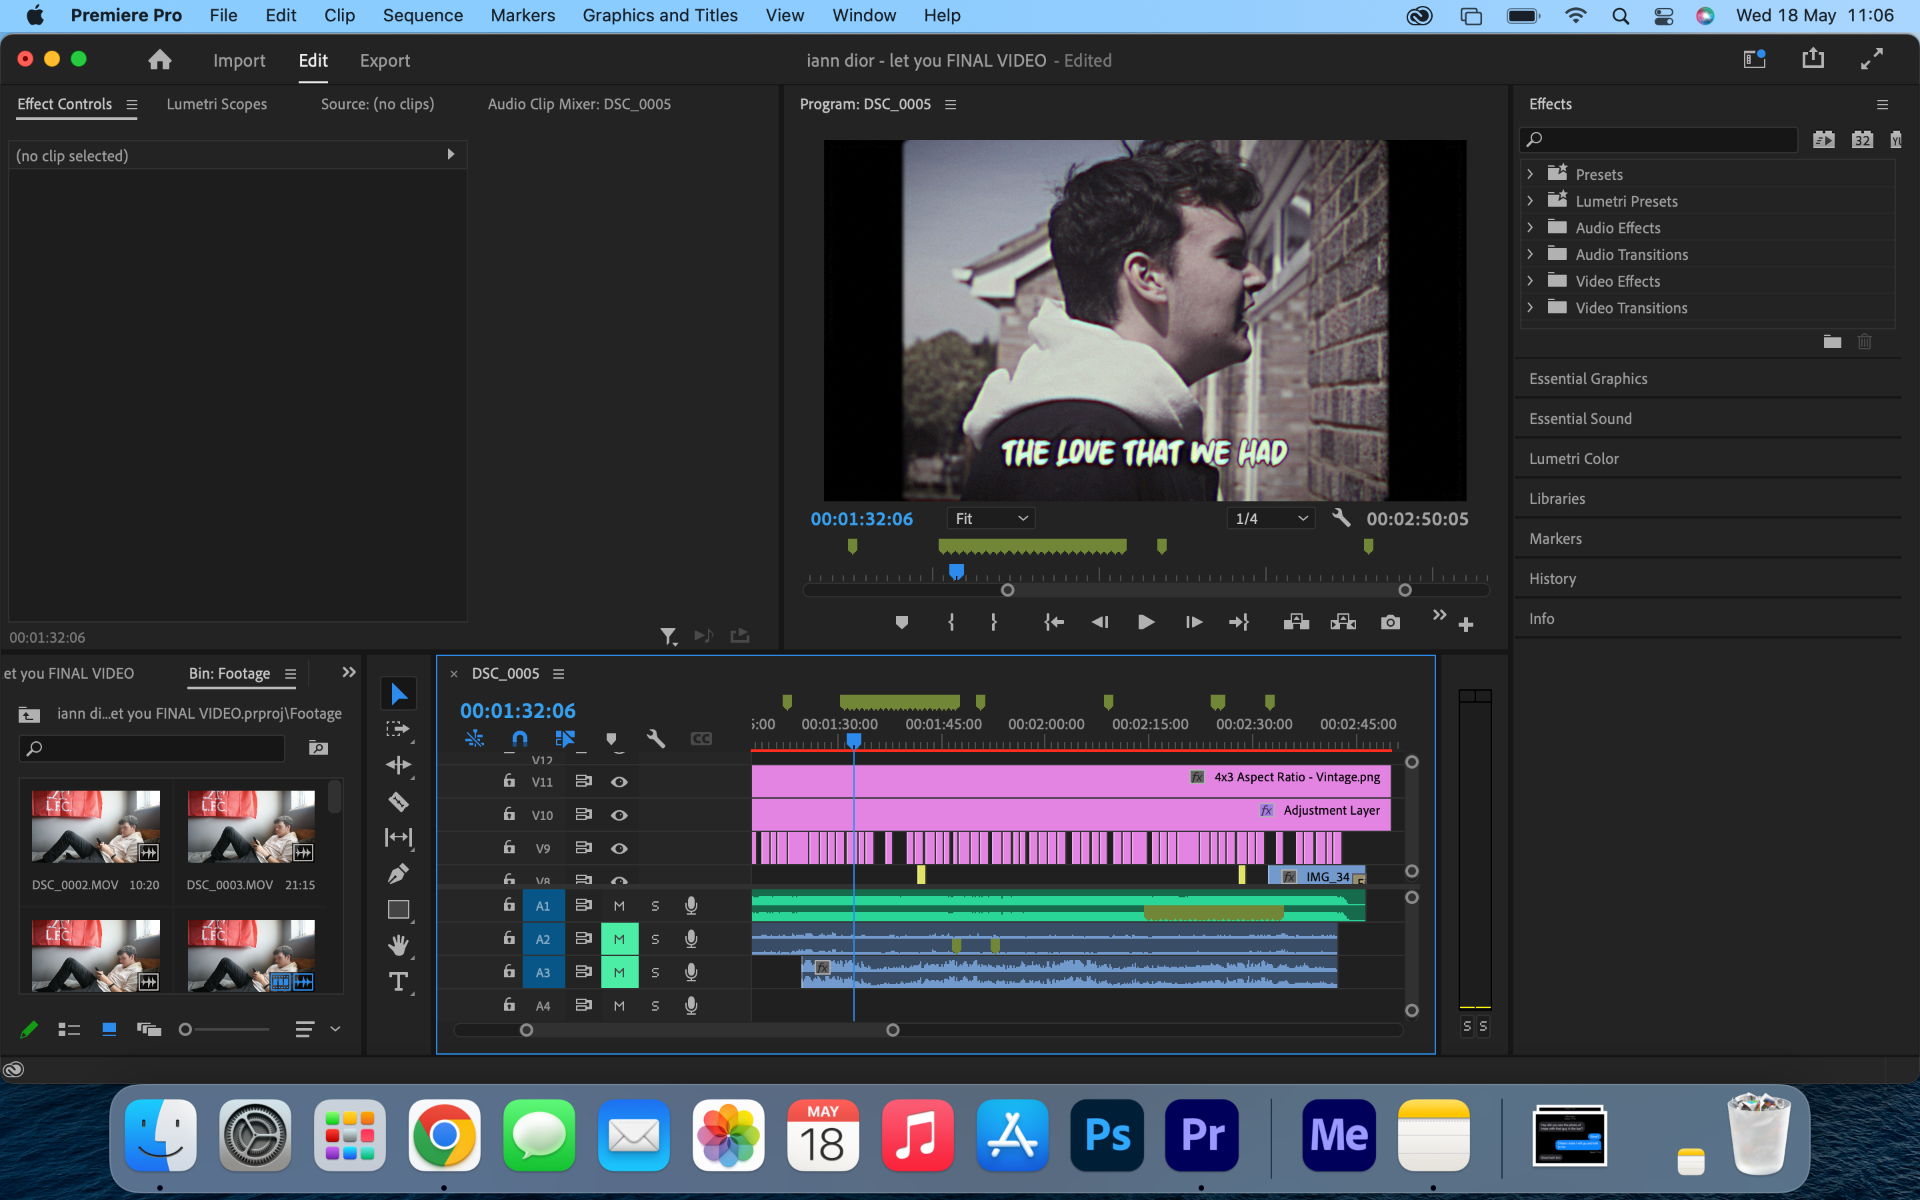Unmute audio track A2

pos(619,939)
